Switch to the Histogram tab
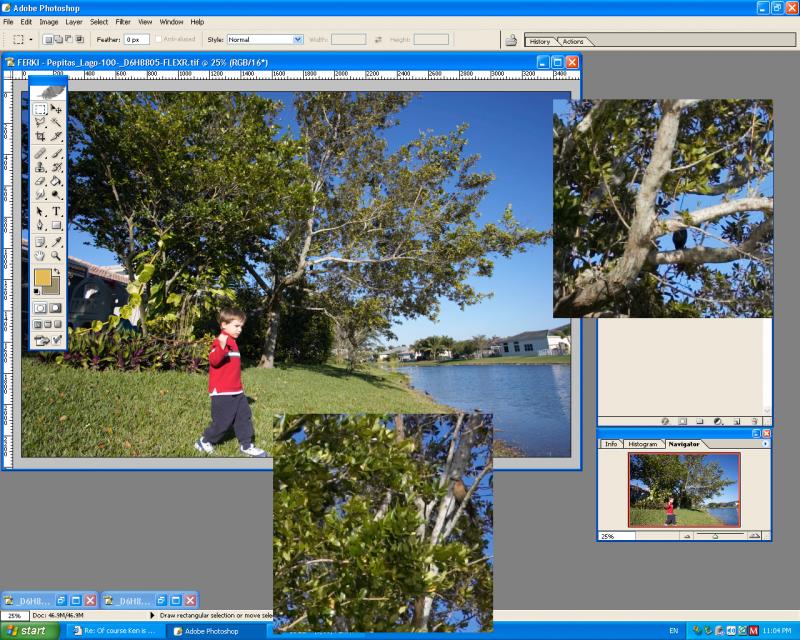This screenshot has width=800, height=640. pyautogui.click(x=642, y=444)
